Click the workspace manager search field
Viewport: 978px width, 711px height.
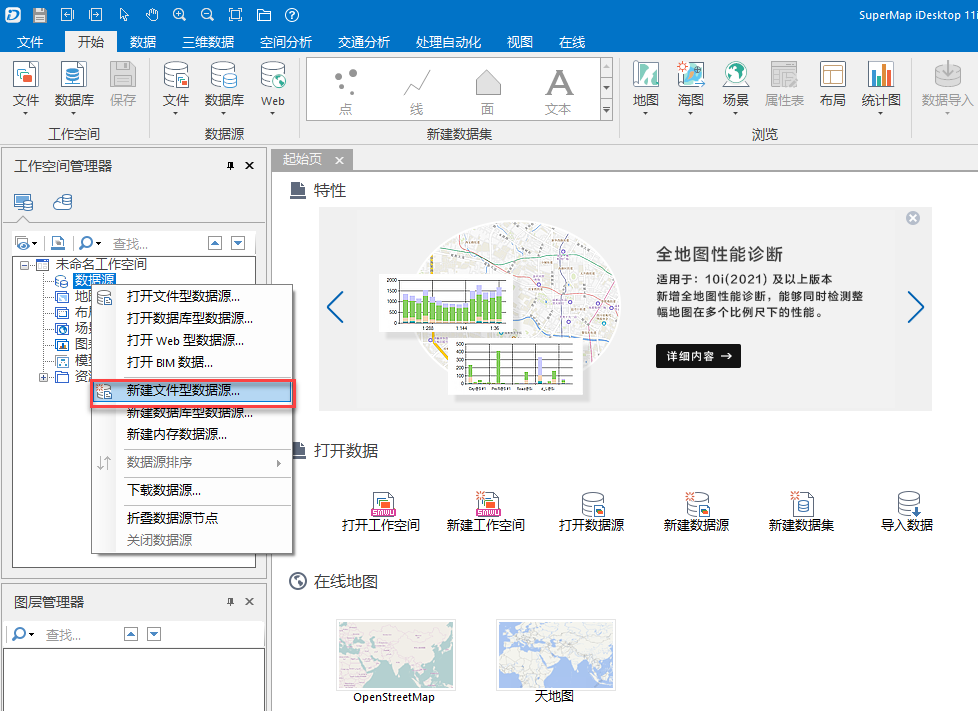(x=155, y=243)
